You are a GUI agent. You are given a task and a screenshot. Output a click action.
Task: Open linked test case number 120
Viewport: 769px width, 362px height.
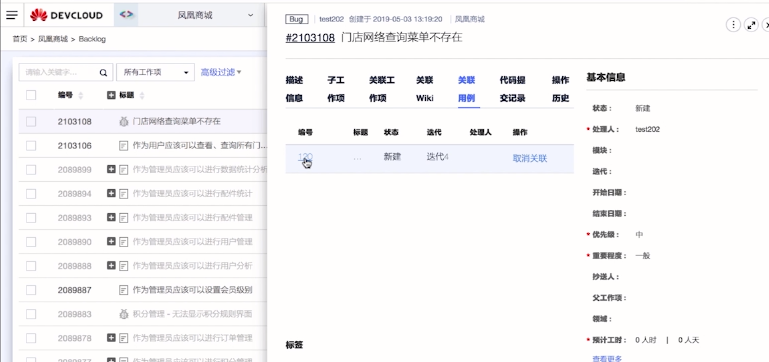point(305,157)
